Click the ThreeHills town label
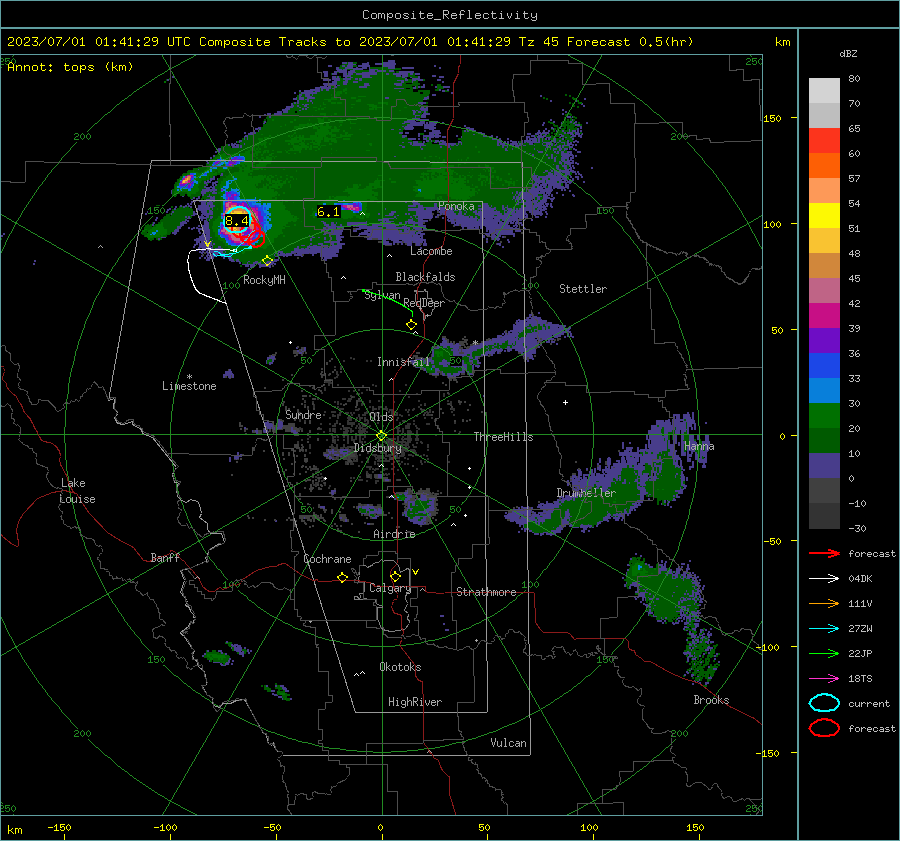 [x=503, y=437]
